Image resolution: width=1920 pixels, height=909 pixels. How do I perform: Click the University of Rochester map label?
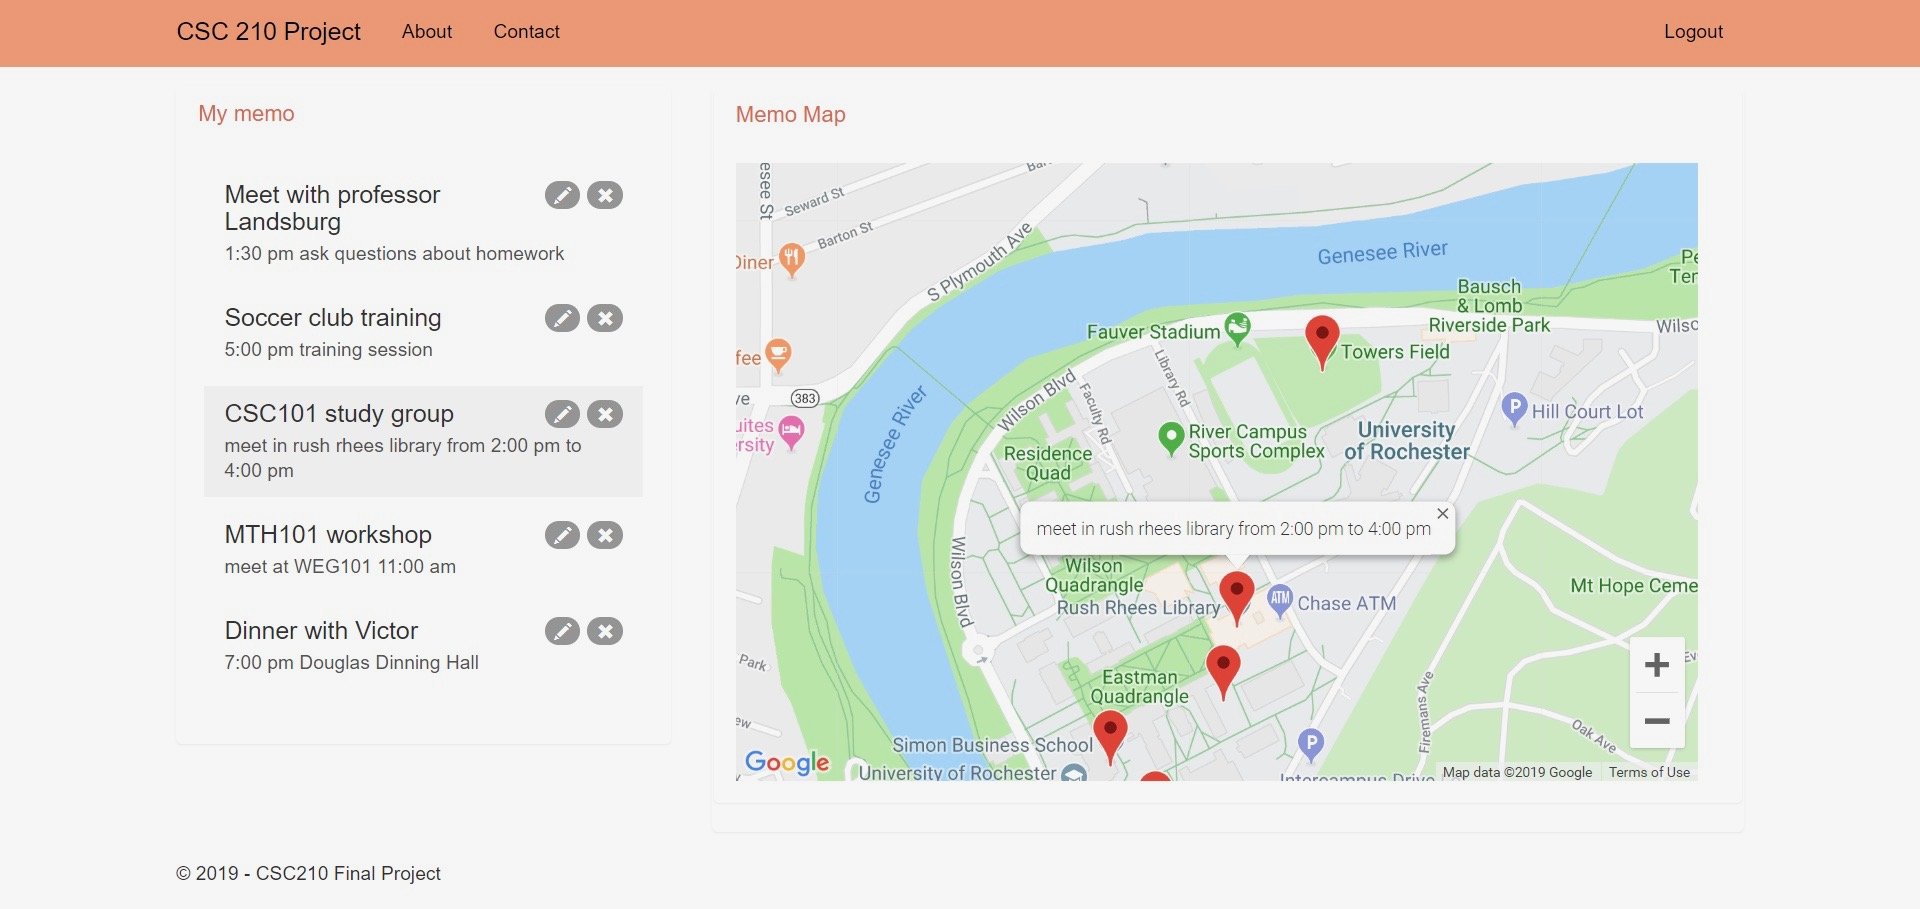coord(1407,441)
